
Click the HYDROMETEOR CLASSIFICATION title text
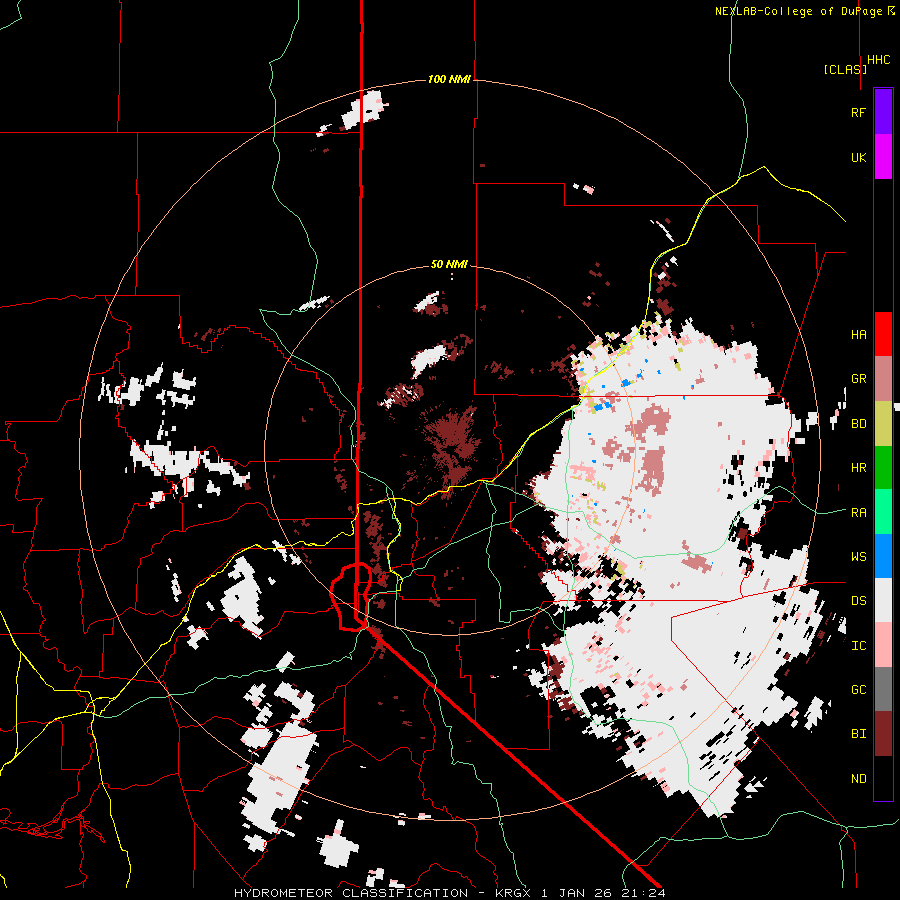coord(351,893)
